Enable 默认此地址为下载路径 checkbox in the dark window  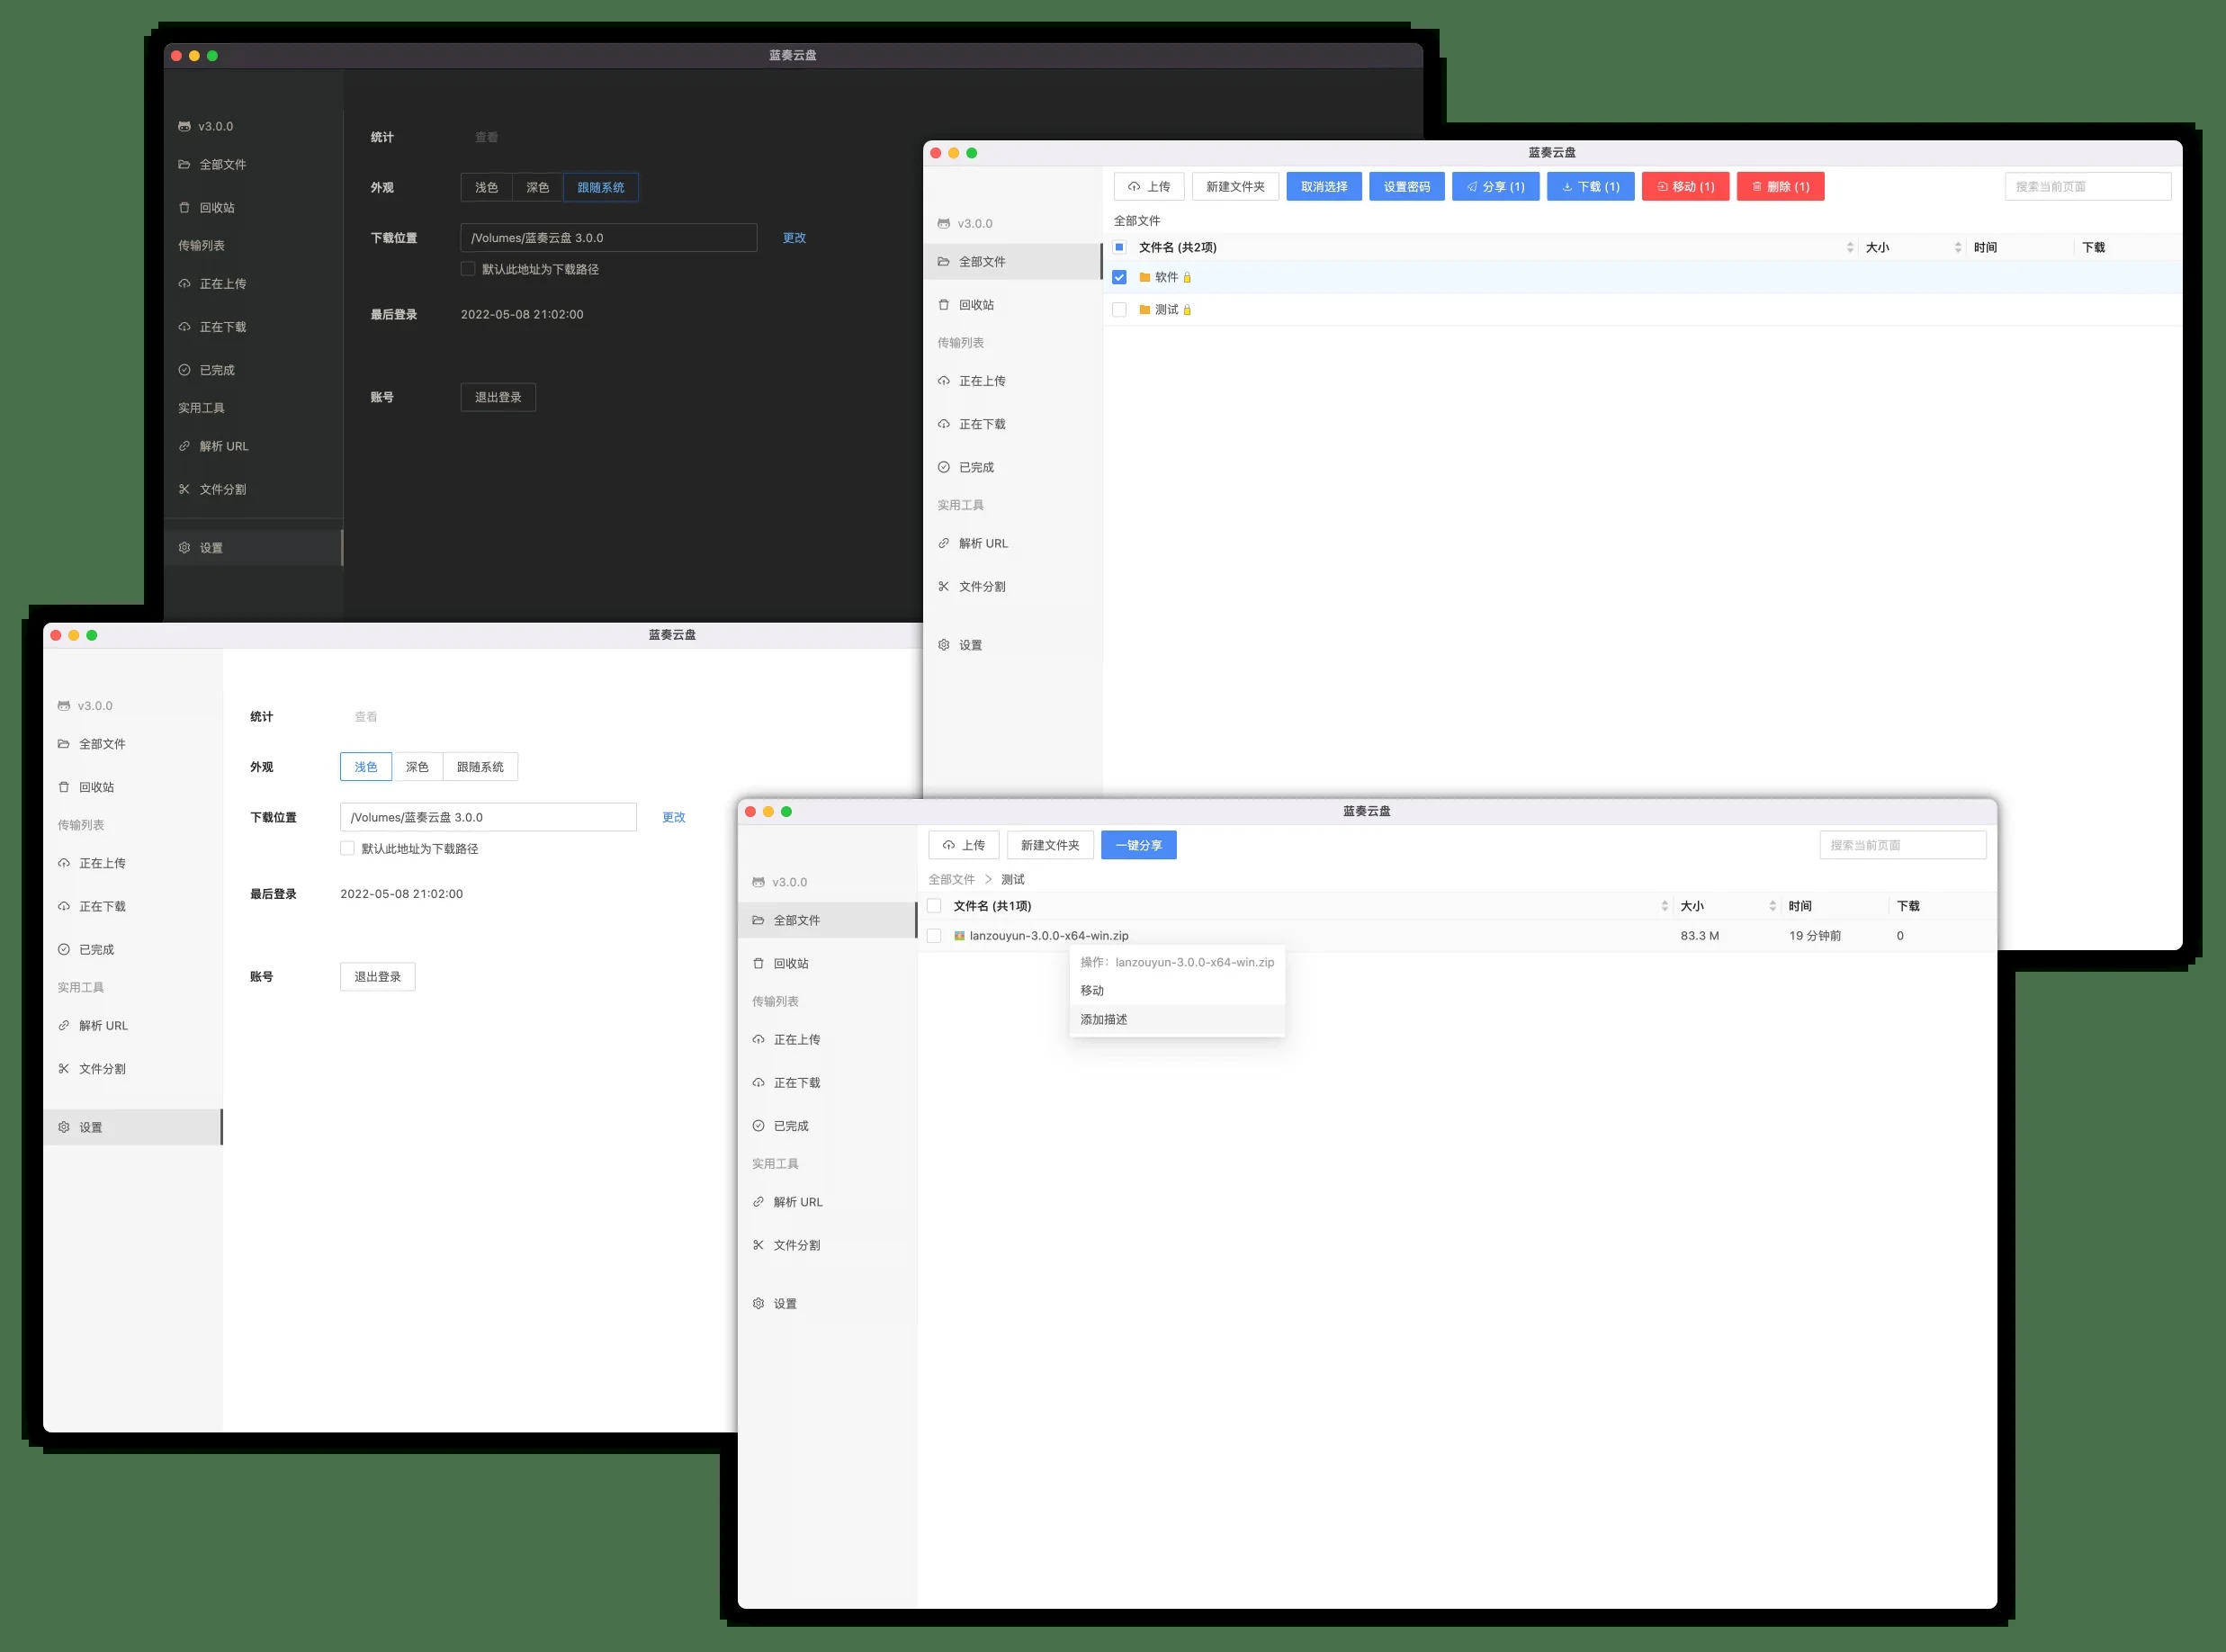coord(467,269)
